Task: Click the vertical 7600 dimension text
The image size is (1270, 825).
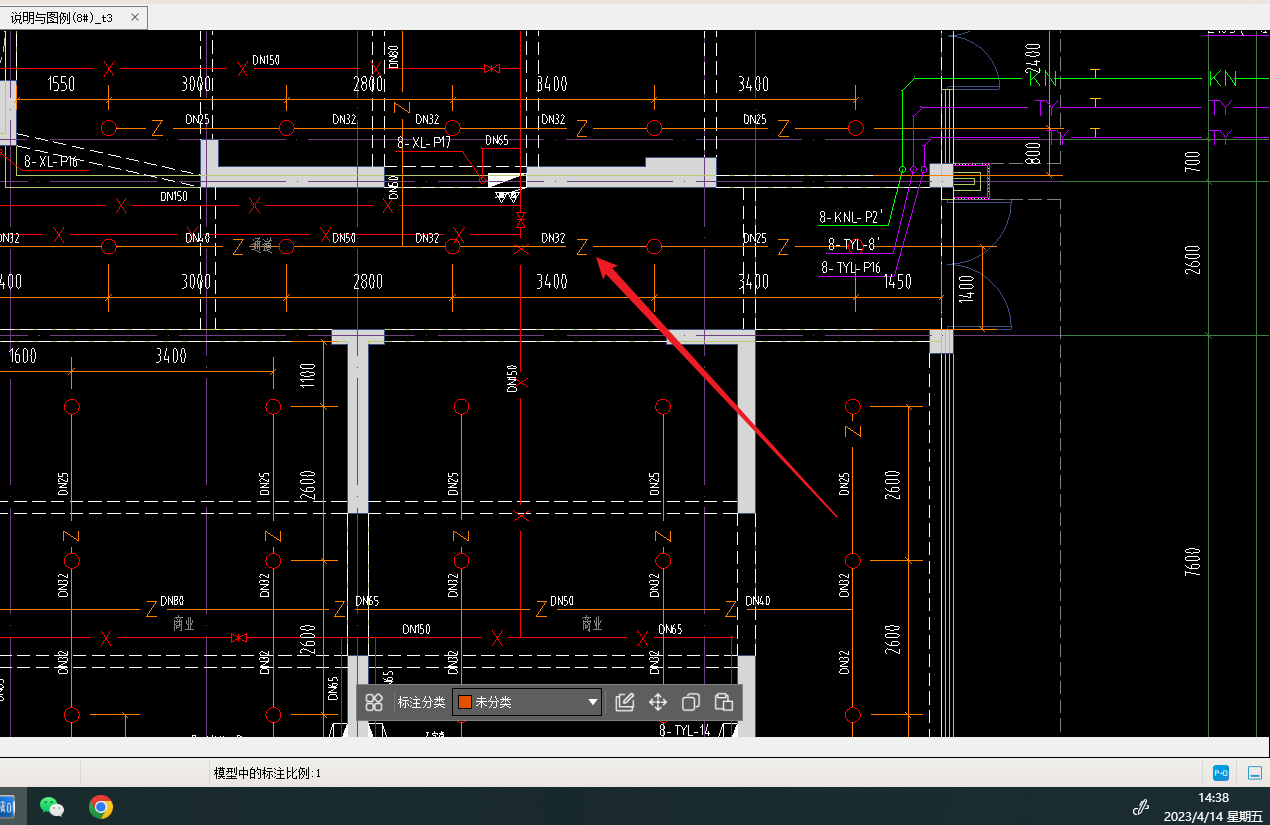Action: pos(1192,563)
